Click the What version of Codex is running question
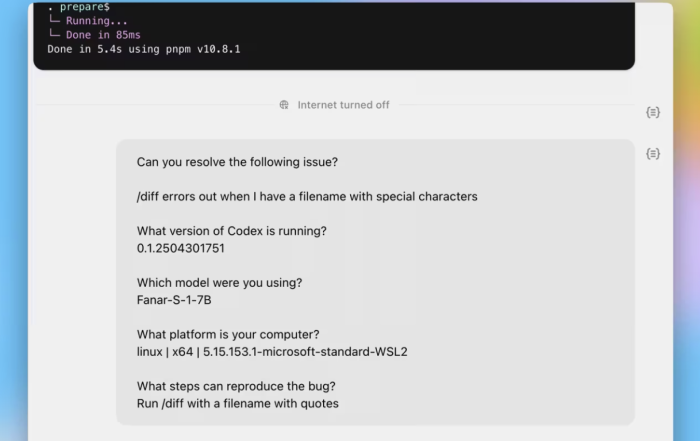This screenshot has width=700, height=441. pos(232,231)
